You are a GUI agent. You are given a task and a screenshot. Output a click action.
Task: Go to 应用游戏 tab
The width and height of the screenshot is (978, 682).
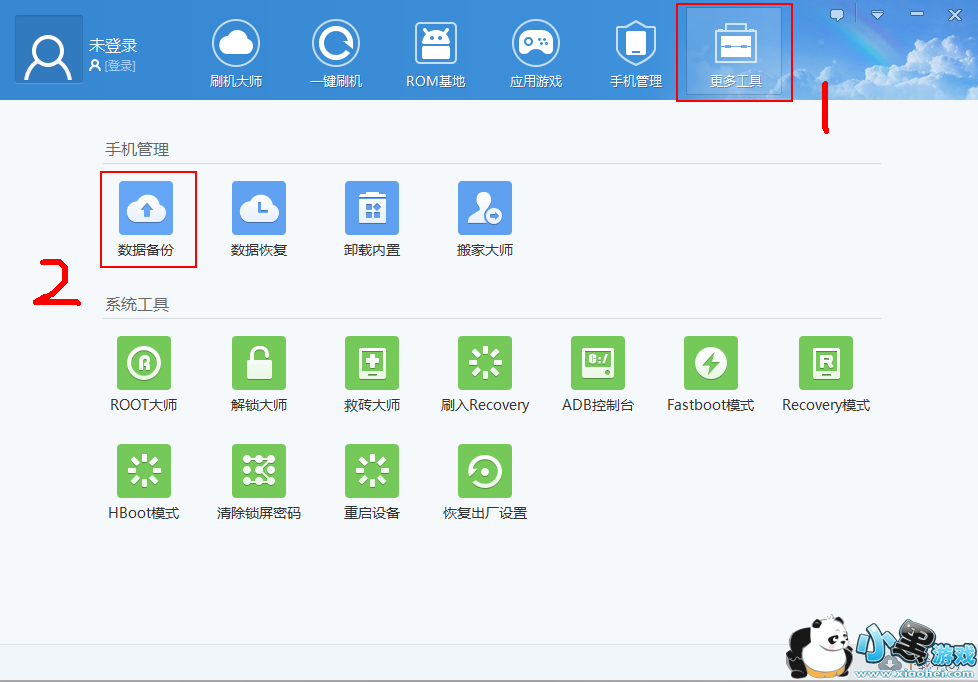536,54
